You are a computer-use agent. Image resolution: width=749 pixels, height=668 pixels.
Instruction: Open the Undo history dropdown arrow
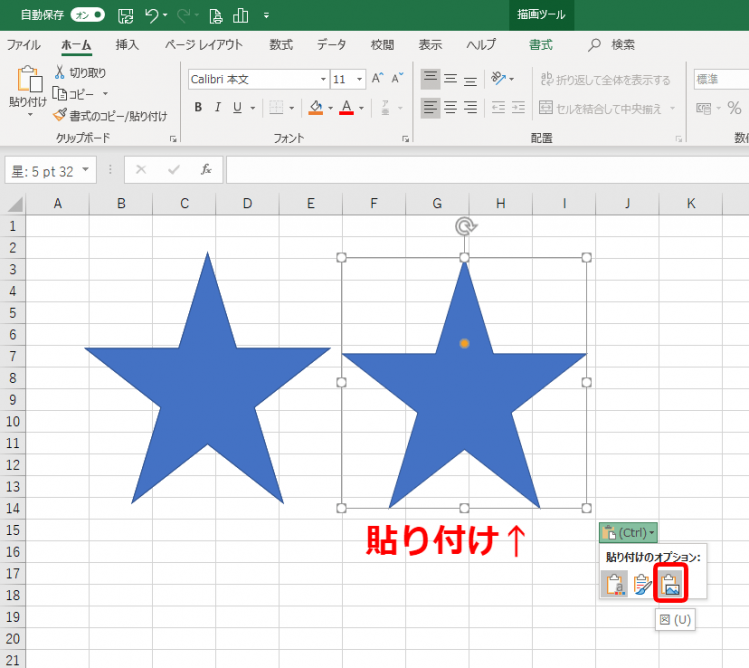coord(165,16)
